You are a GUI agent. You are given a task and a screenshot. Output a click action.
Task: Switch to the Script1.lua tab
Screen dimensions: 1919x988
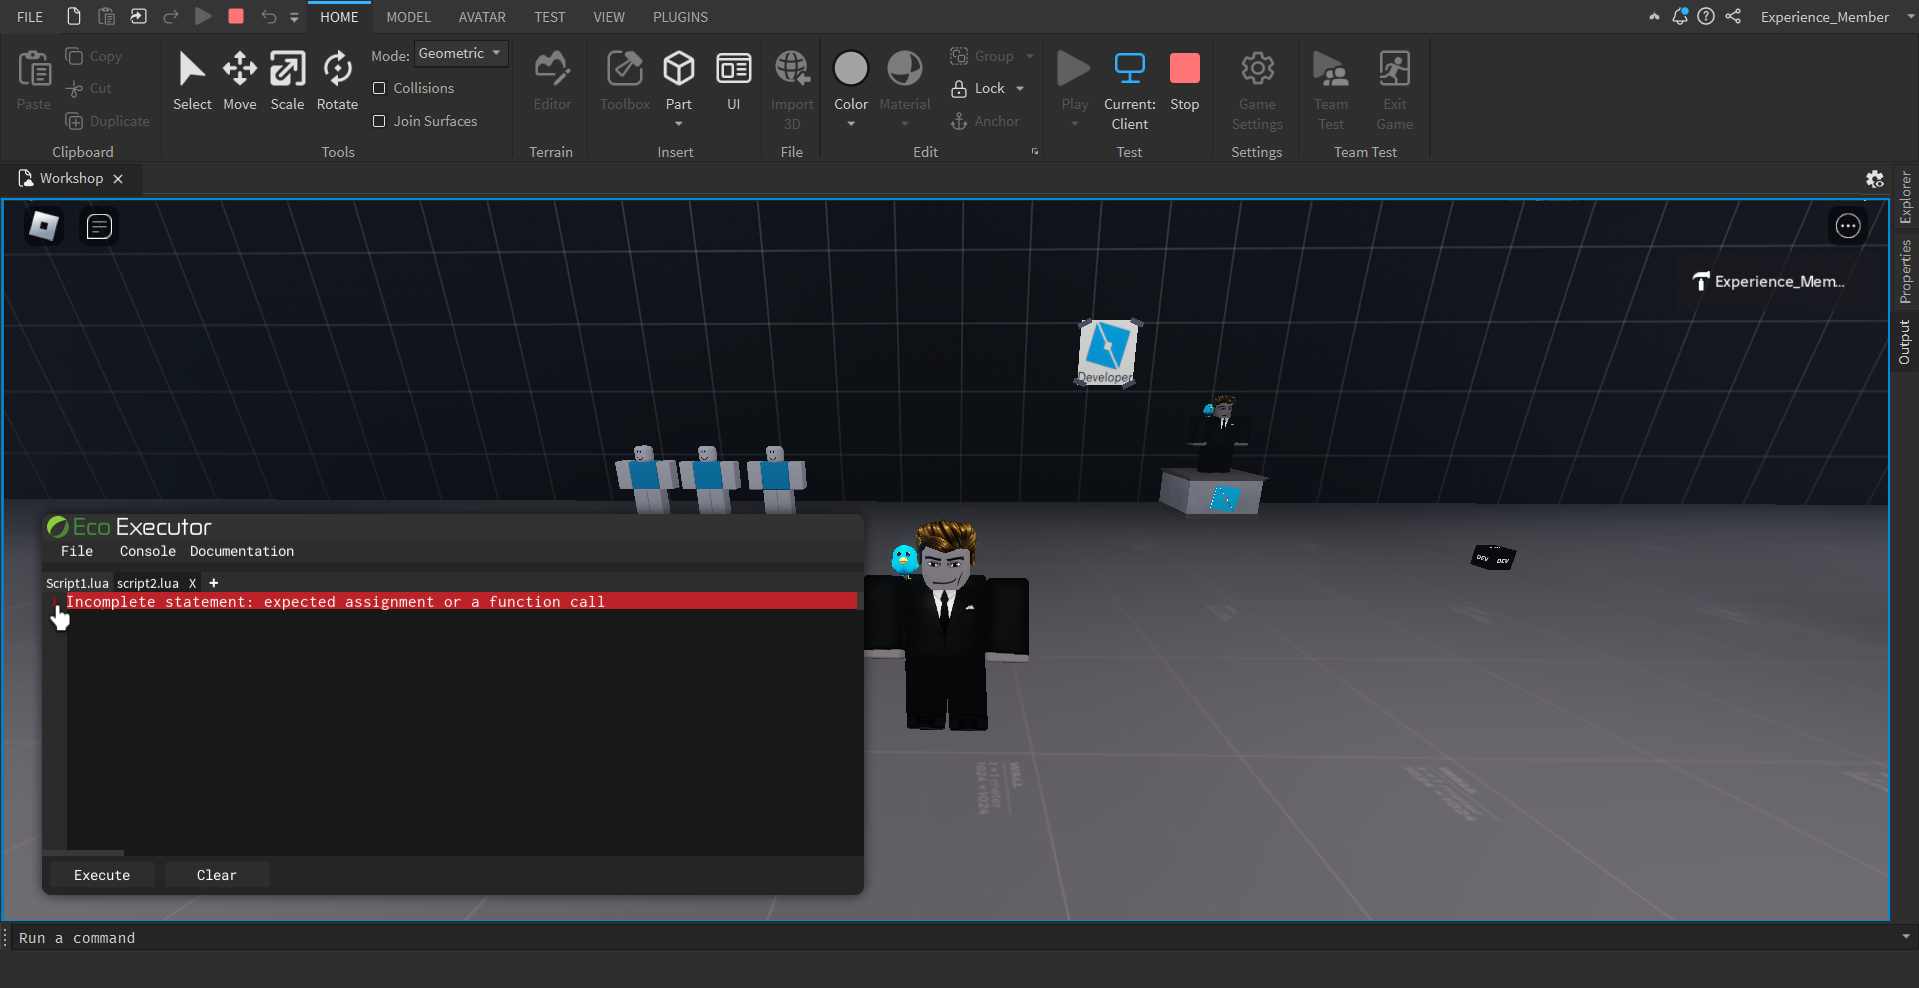(x=77, y=583)
